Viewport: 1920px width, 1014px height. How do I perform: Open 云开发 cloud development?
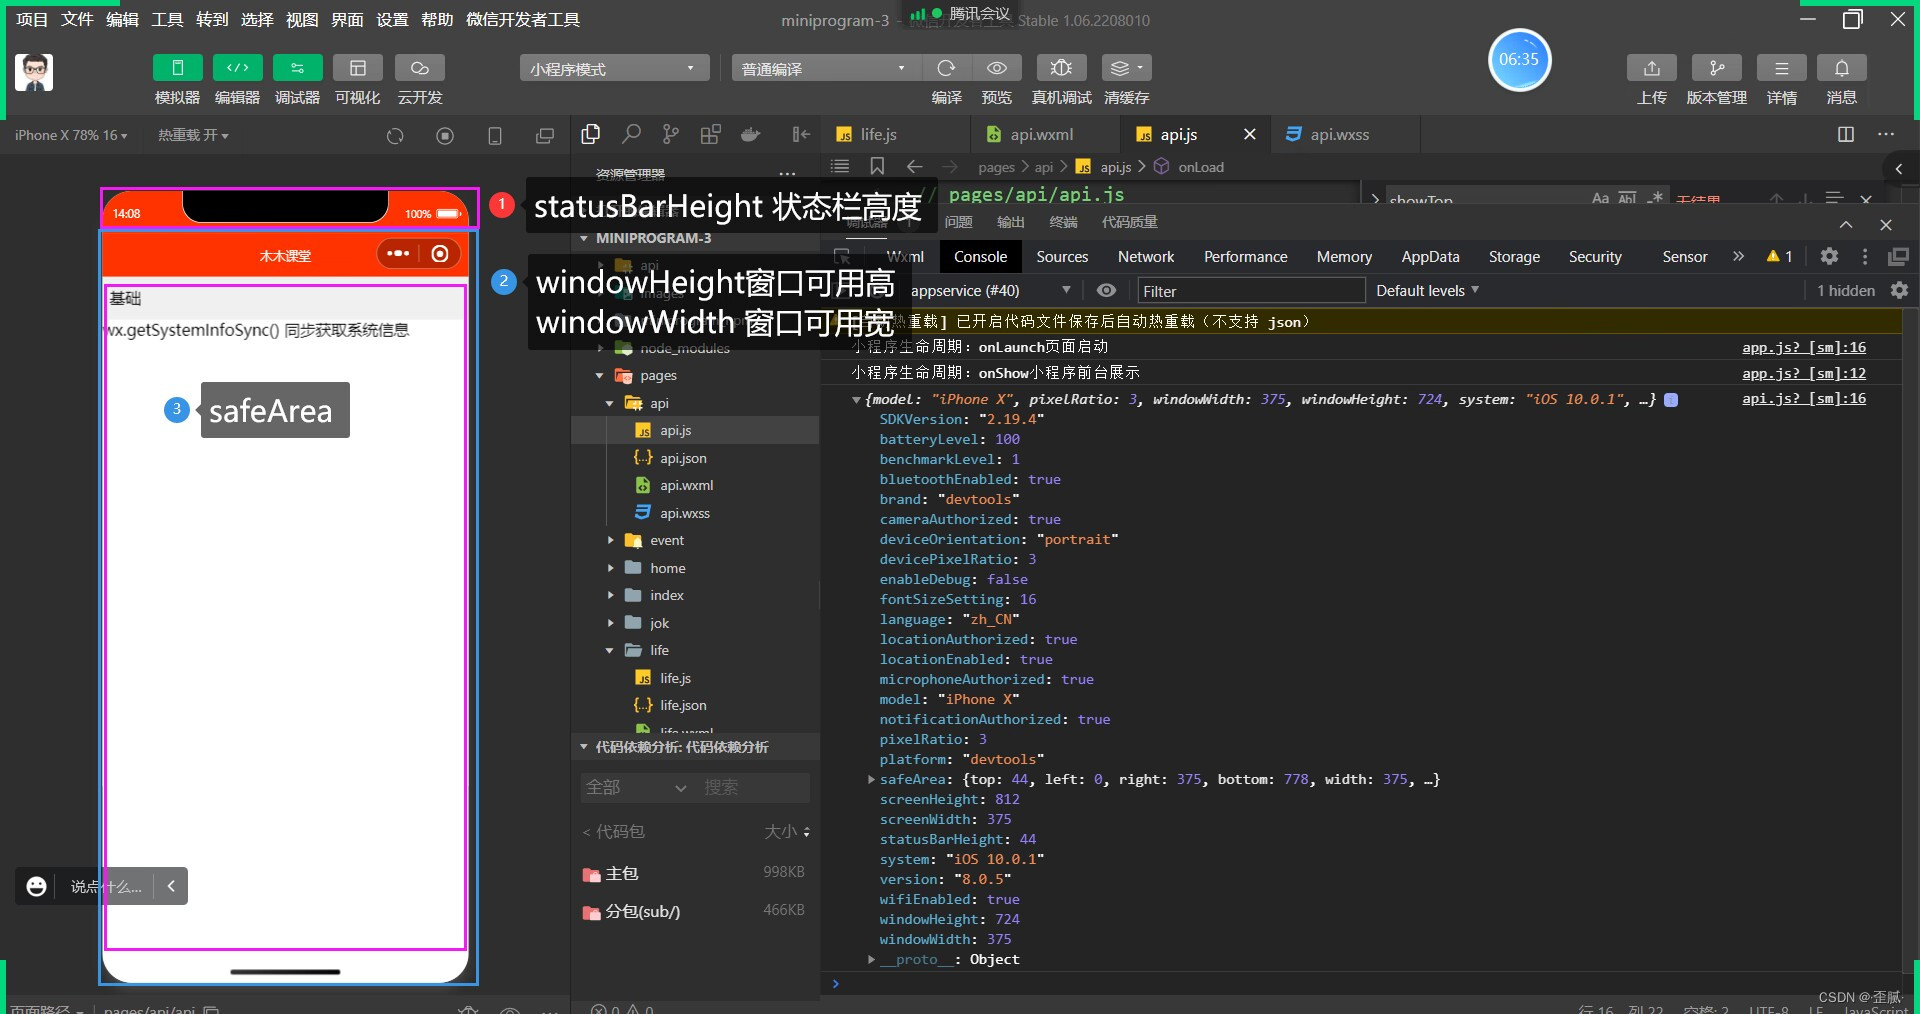coord(420,68)
